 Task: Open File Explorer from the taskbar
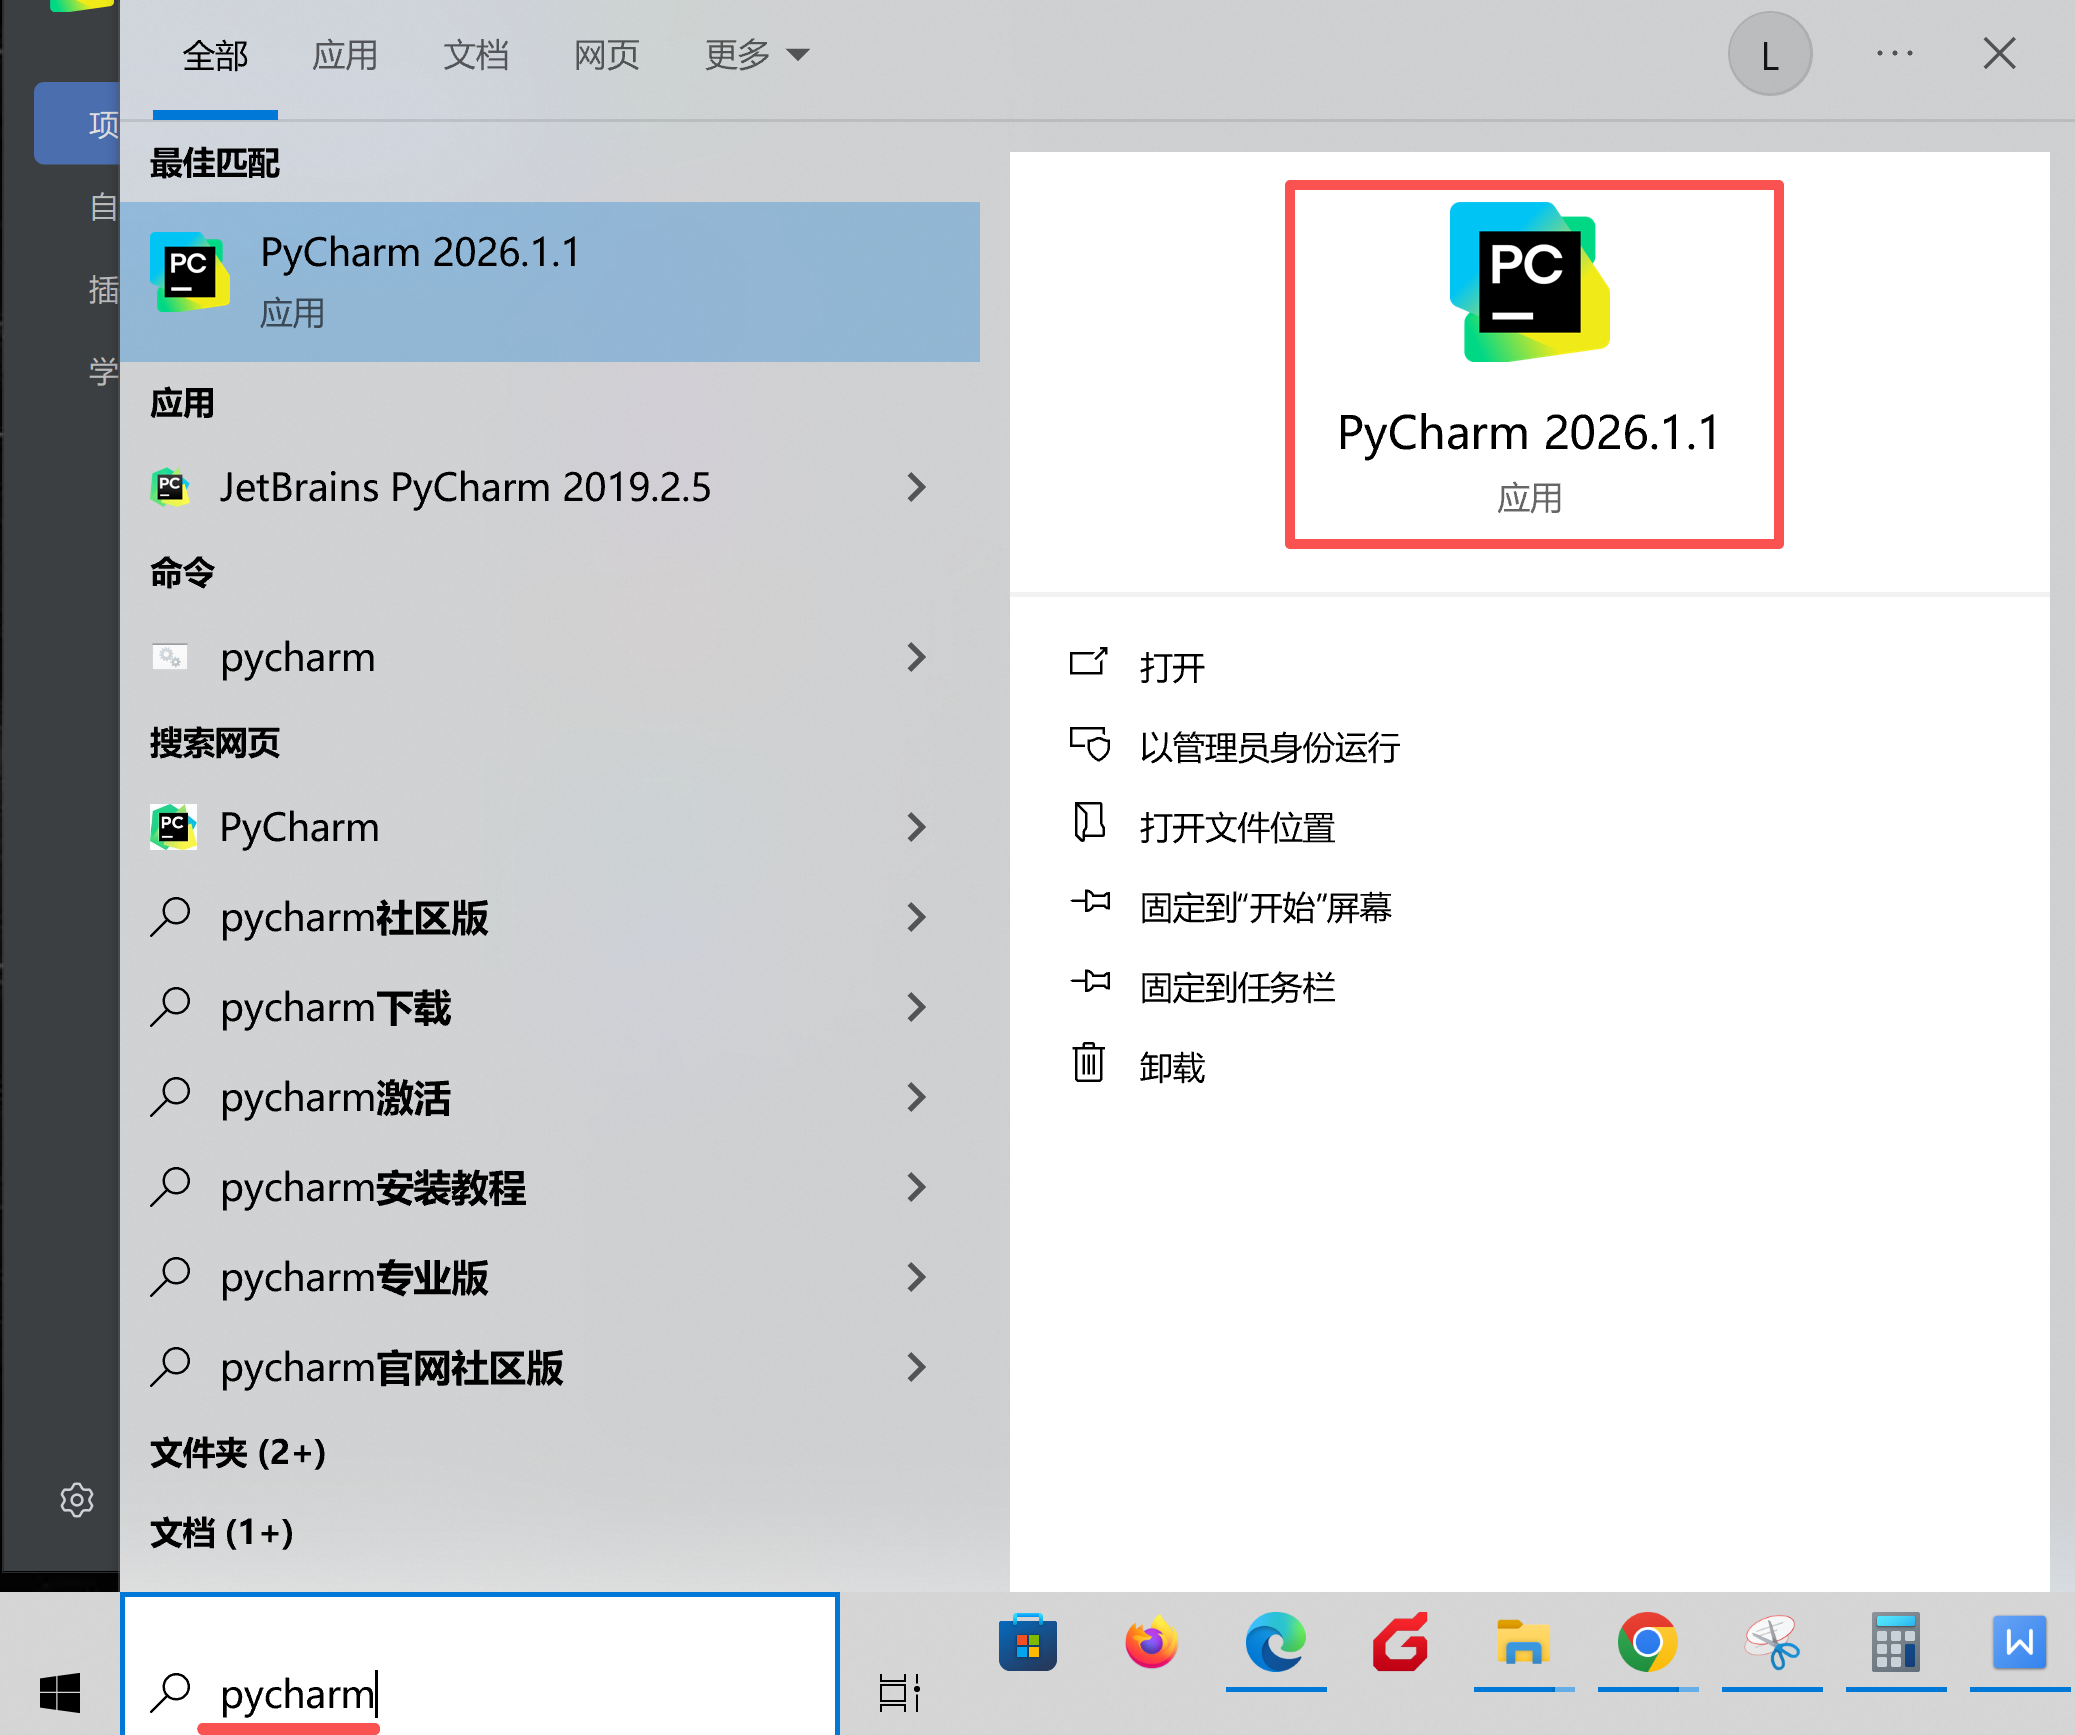[1523, 1643]
